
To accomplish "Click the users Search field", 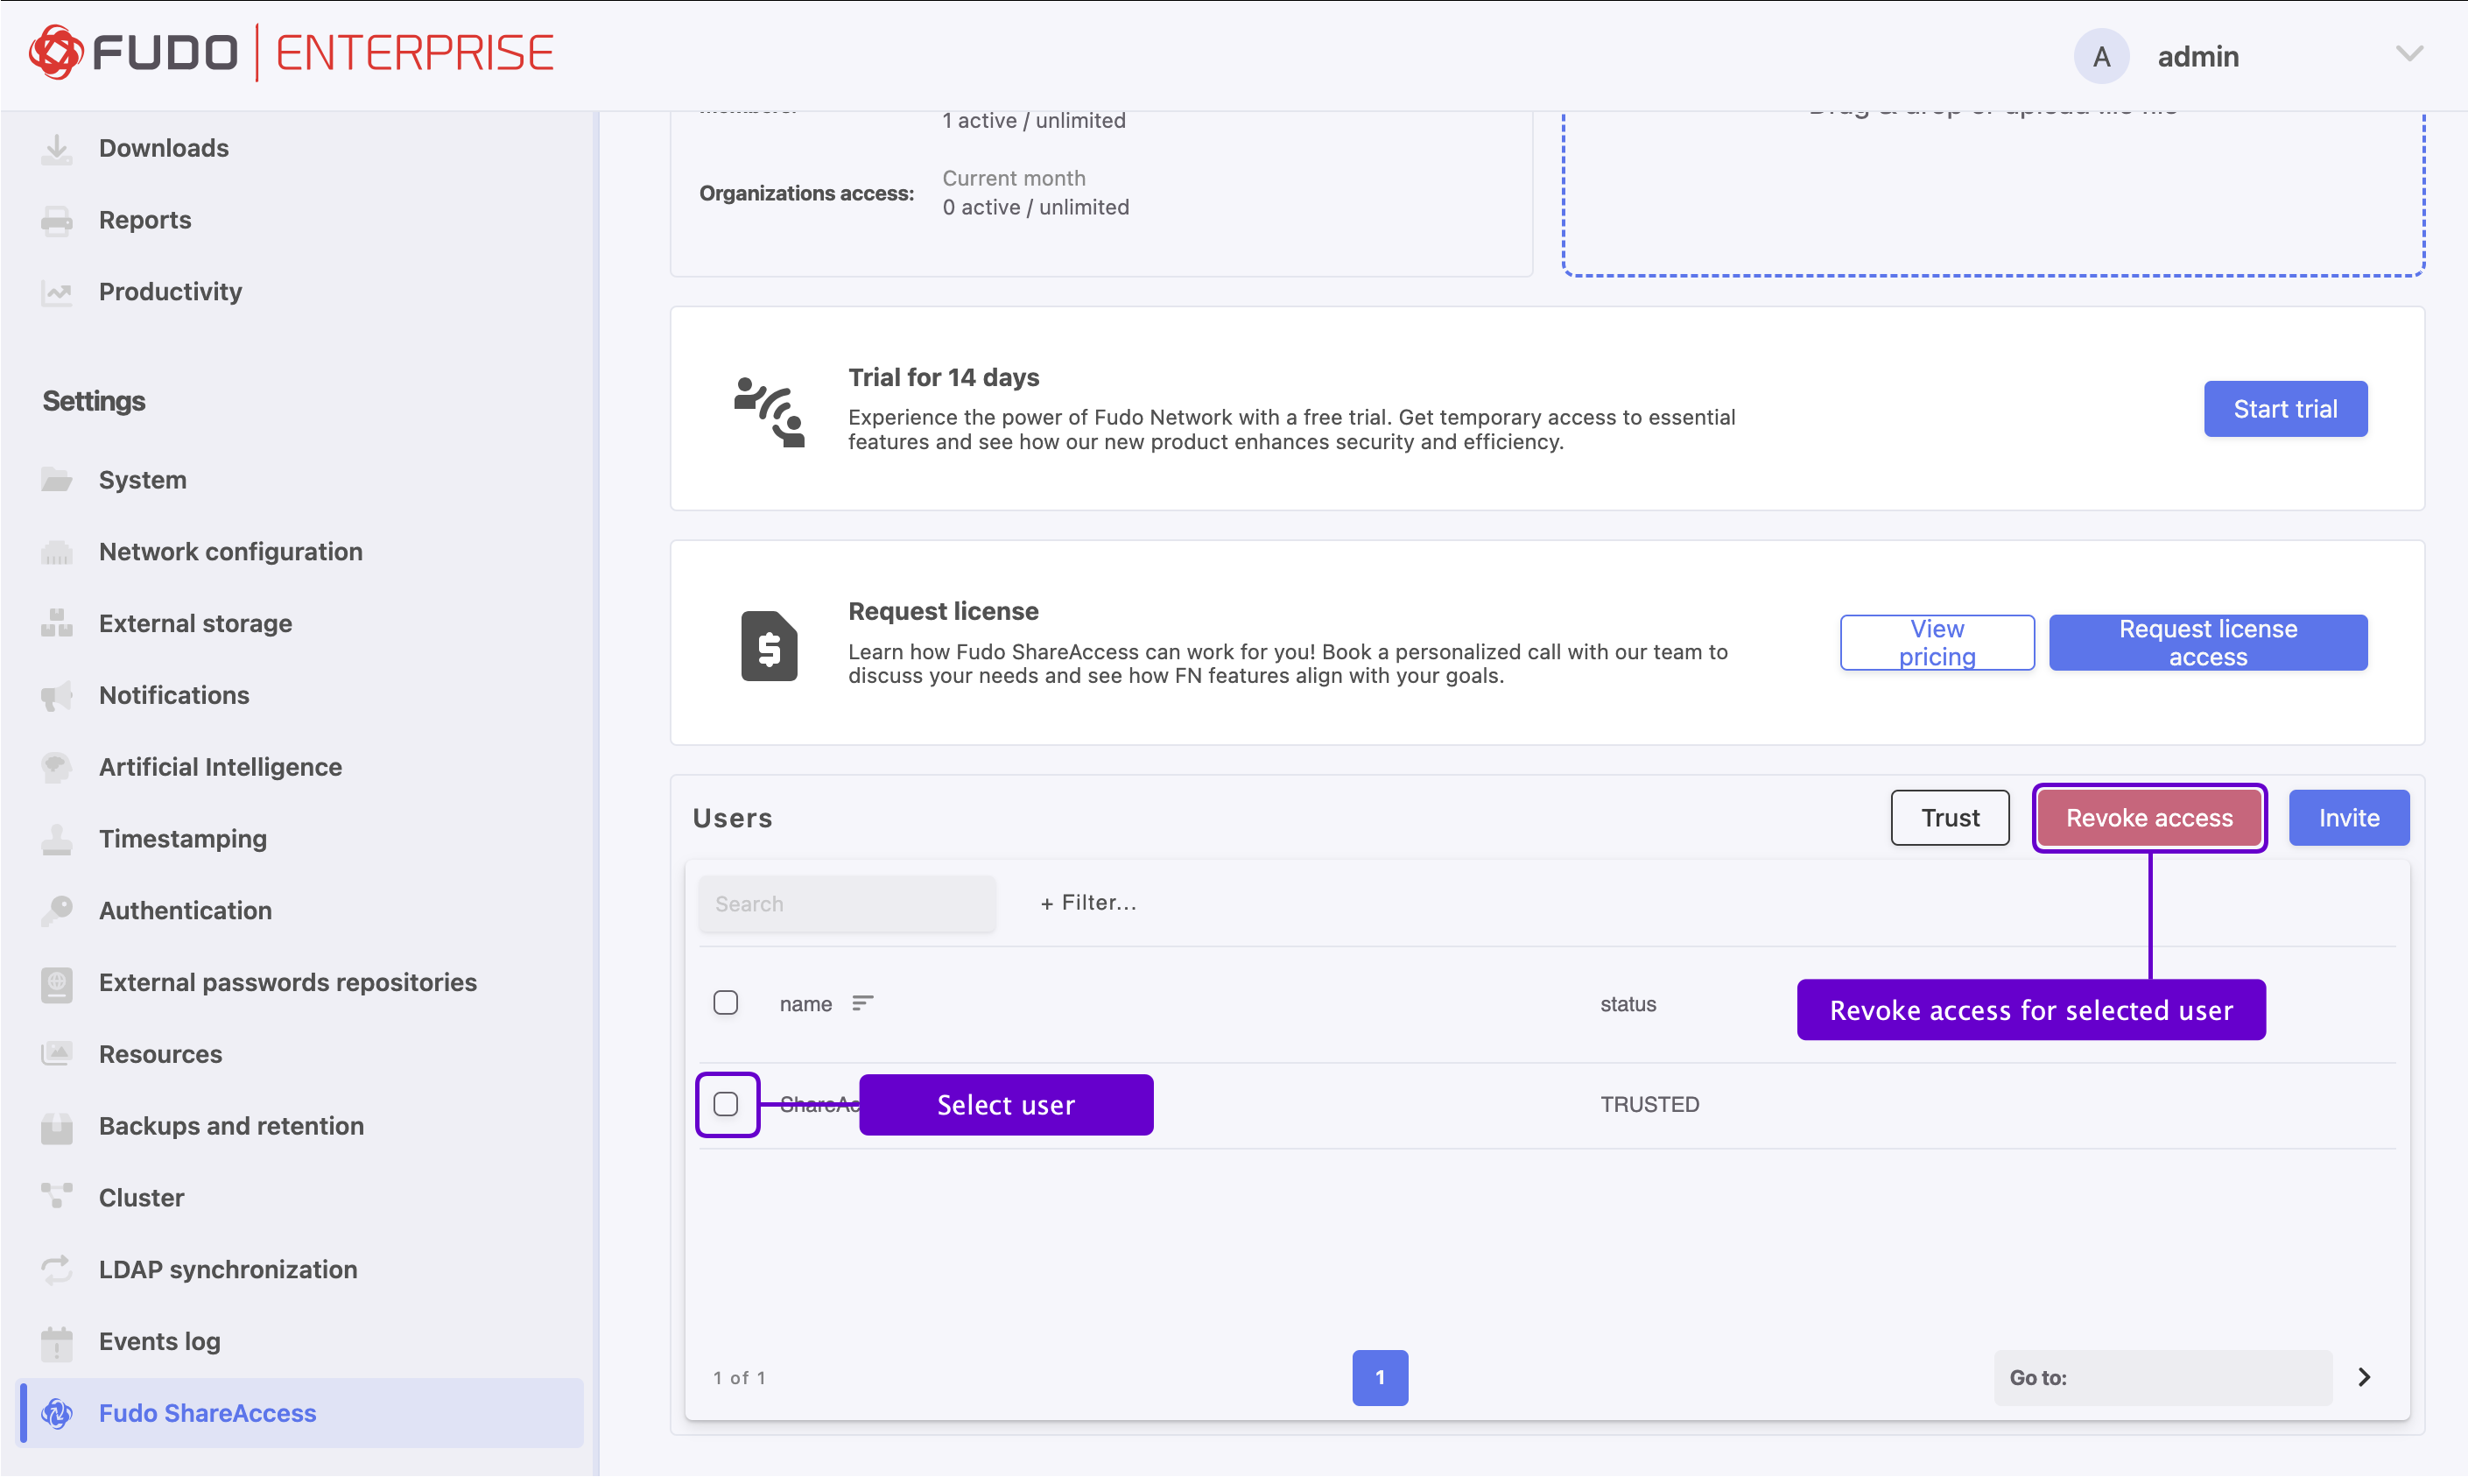I will 847,904.
